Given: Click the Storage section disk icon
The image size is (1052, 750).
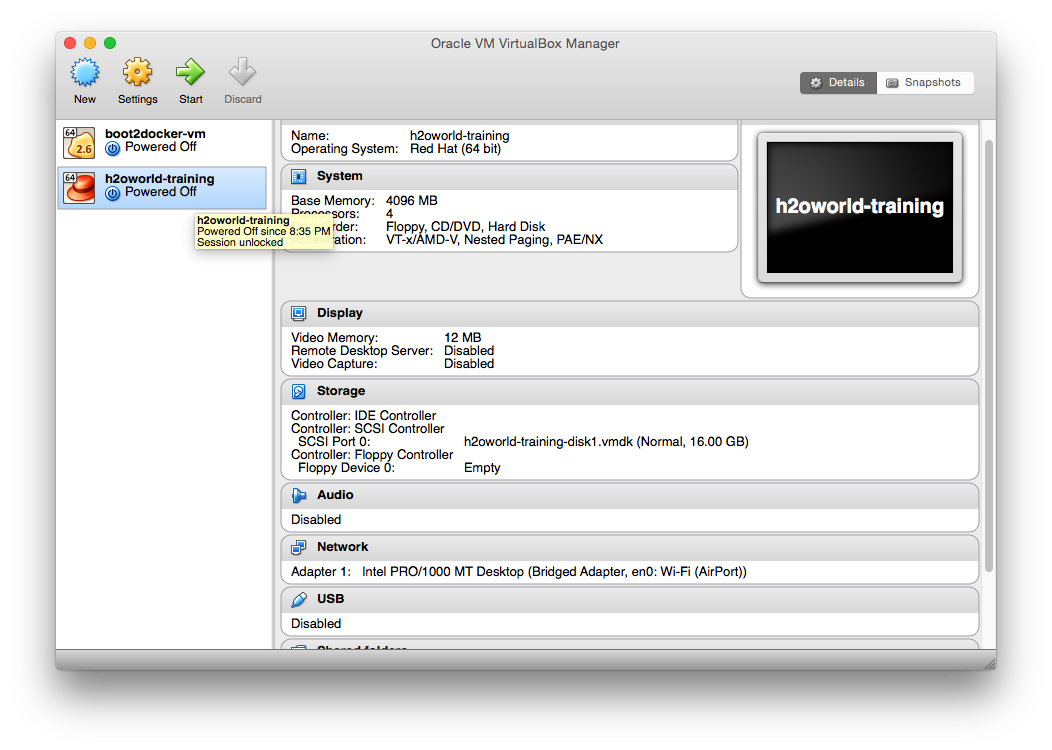Looking at the screenshot, I should pyautogui.click(x=299, y=391).
